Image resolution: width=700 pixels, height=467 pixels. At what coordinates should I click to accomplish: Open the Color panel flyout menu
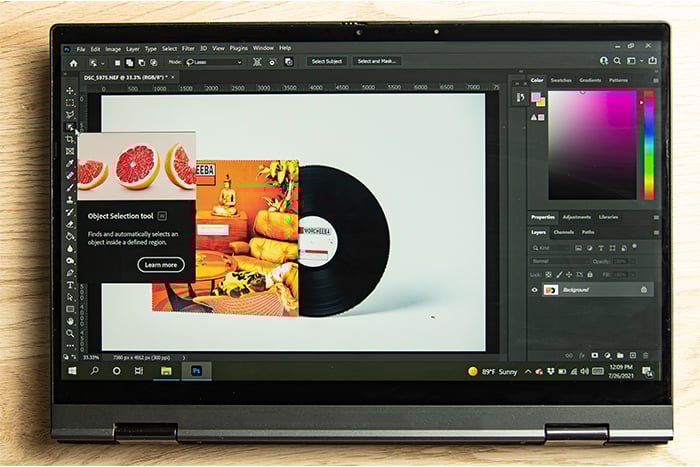655,80
